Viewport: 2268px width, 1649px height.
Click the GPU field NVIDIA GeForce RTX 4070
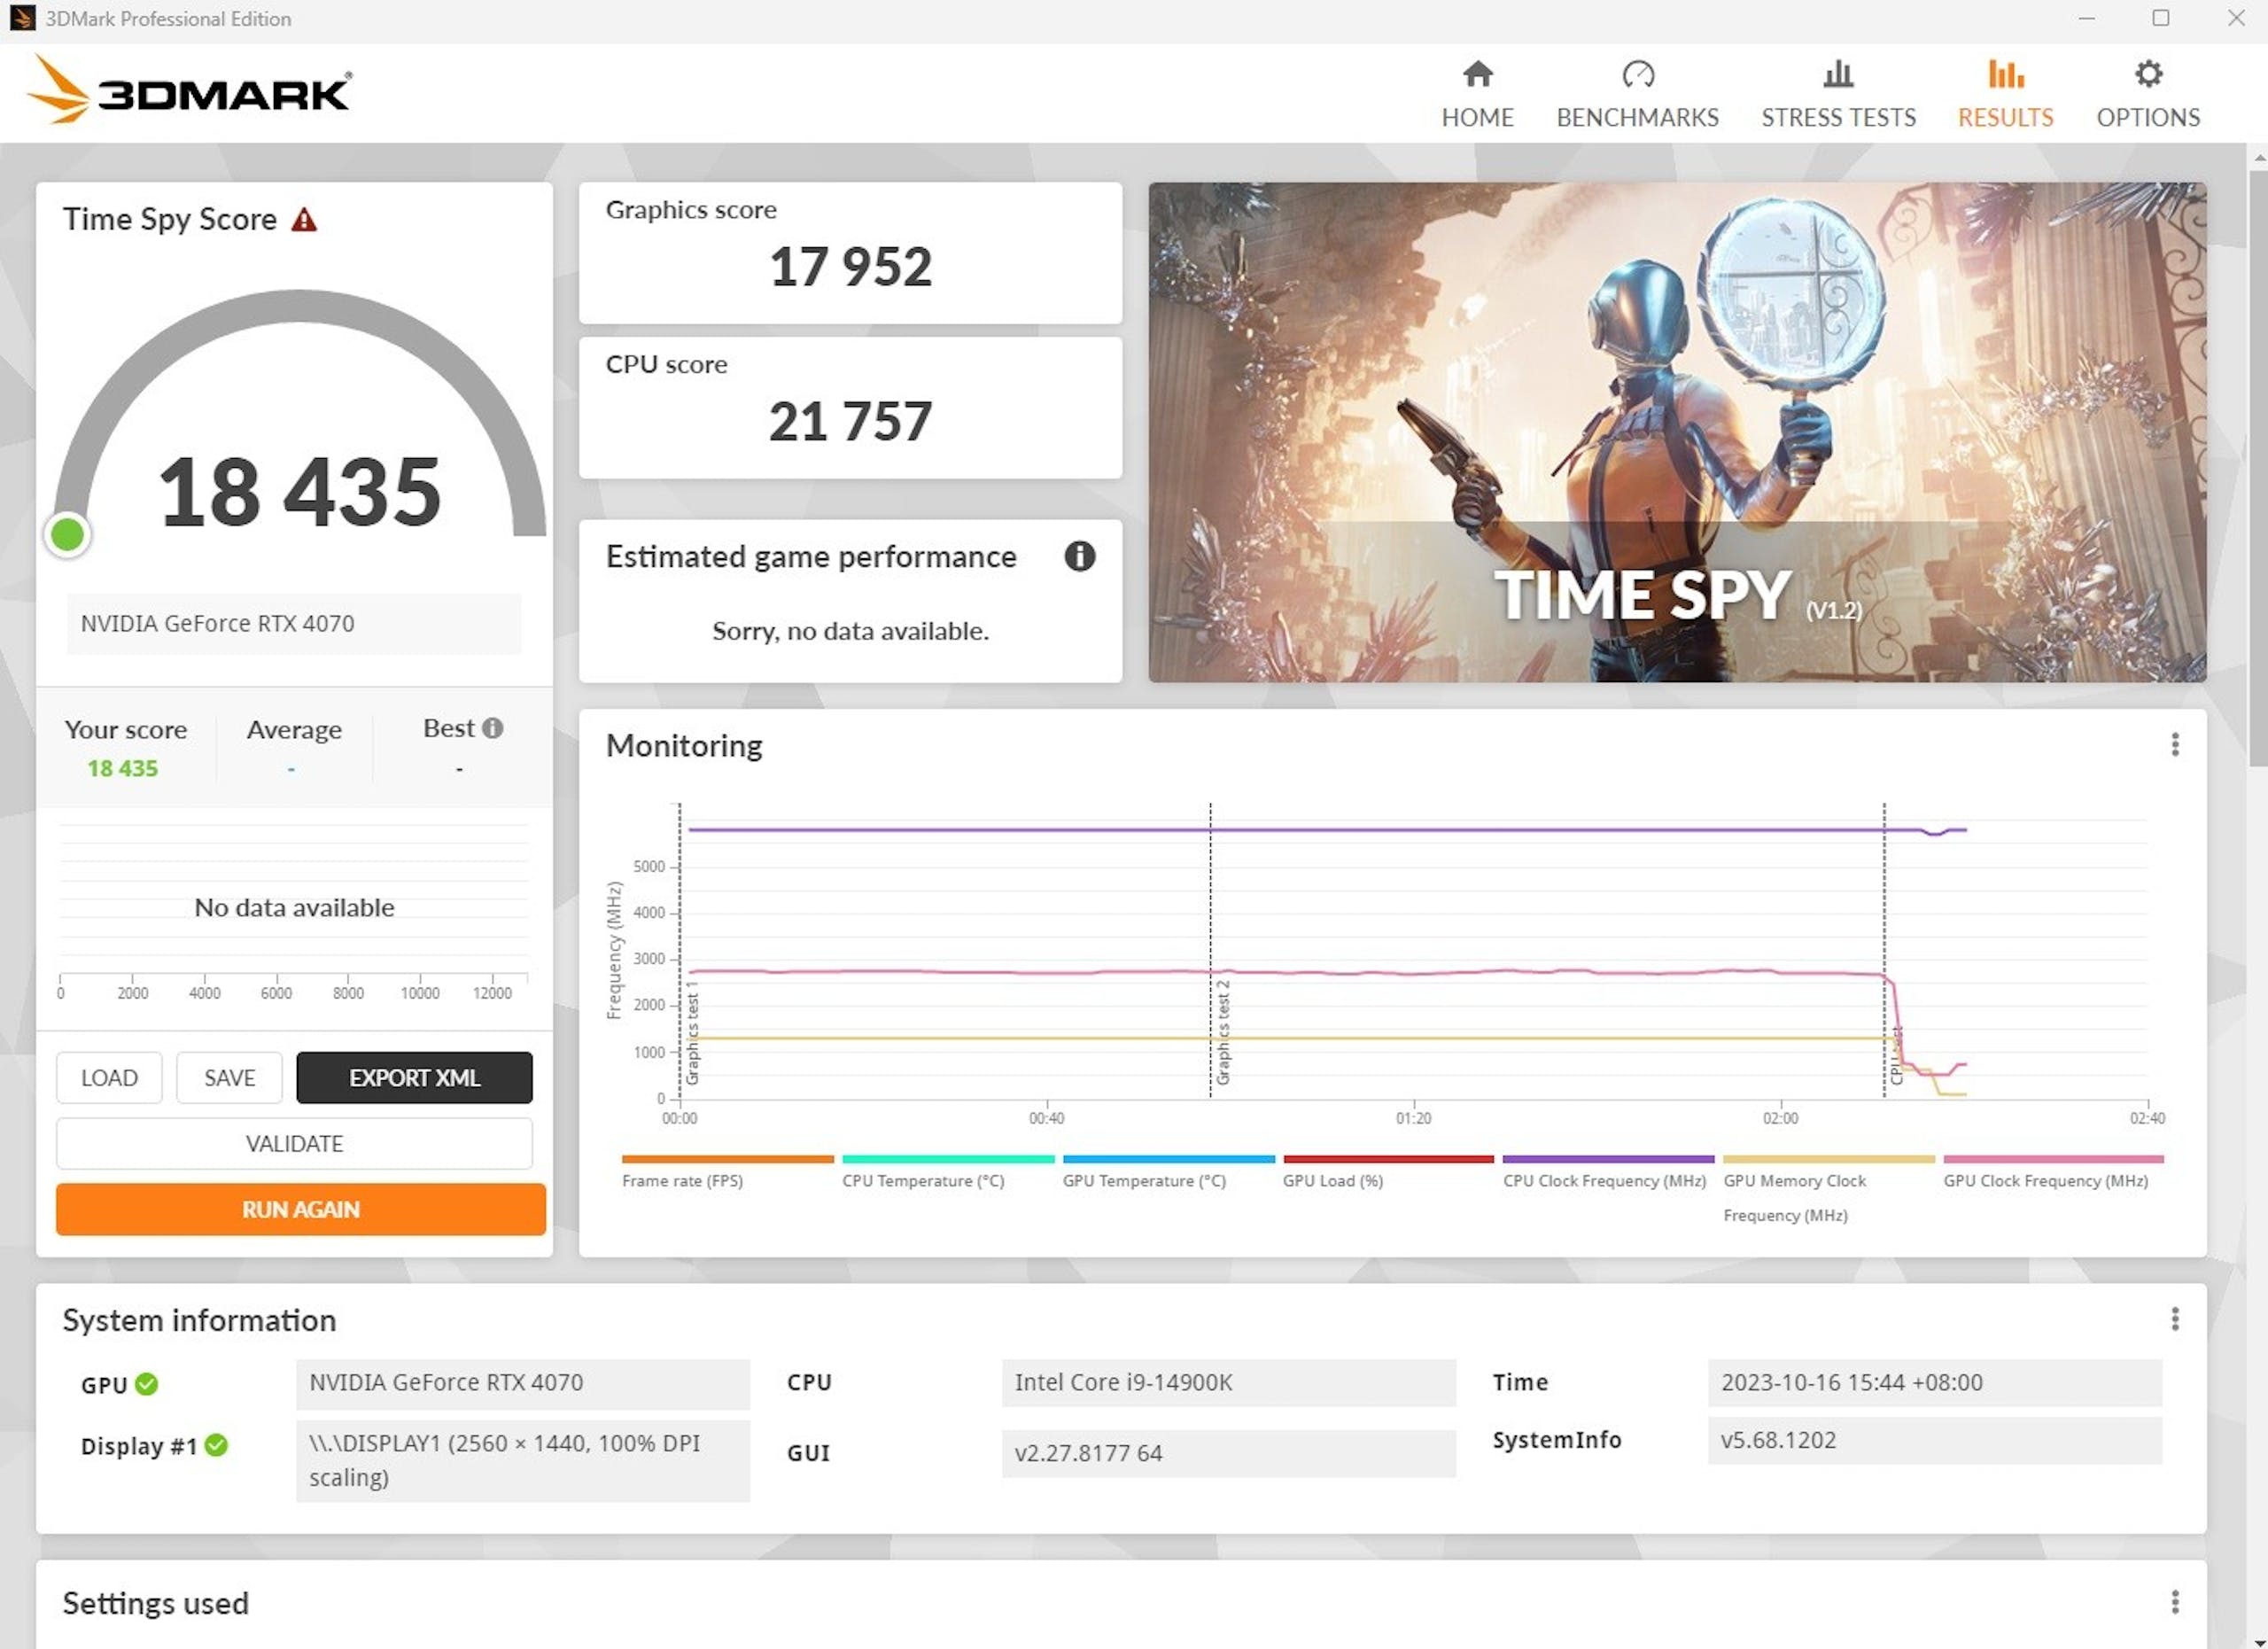(523, 1383)
